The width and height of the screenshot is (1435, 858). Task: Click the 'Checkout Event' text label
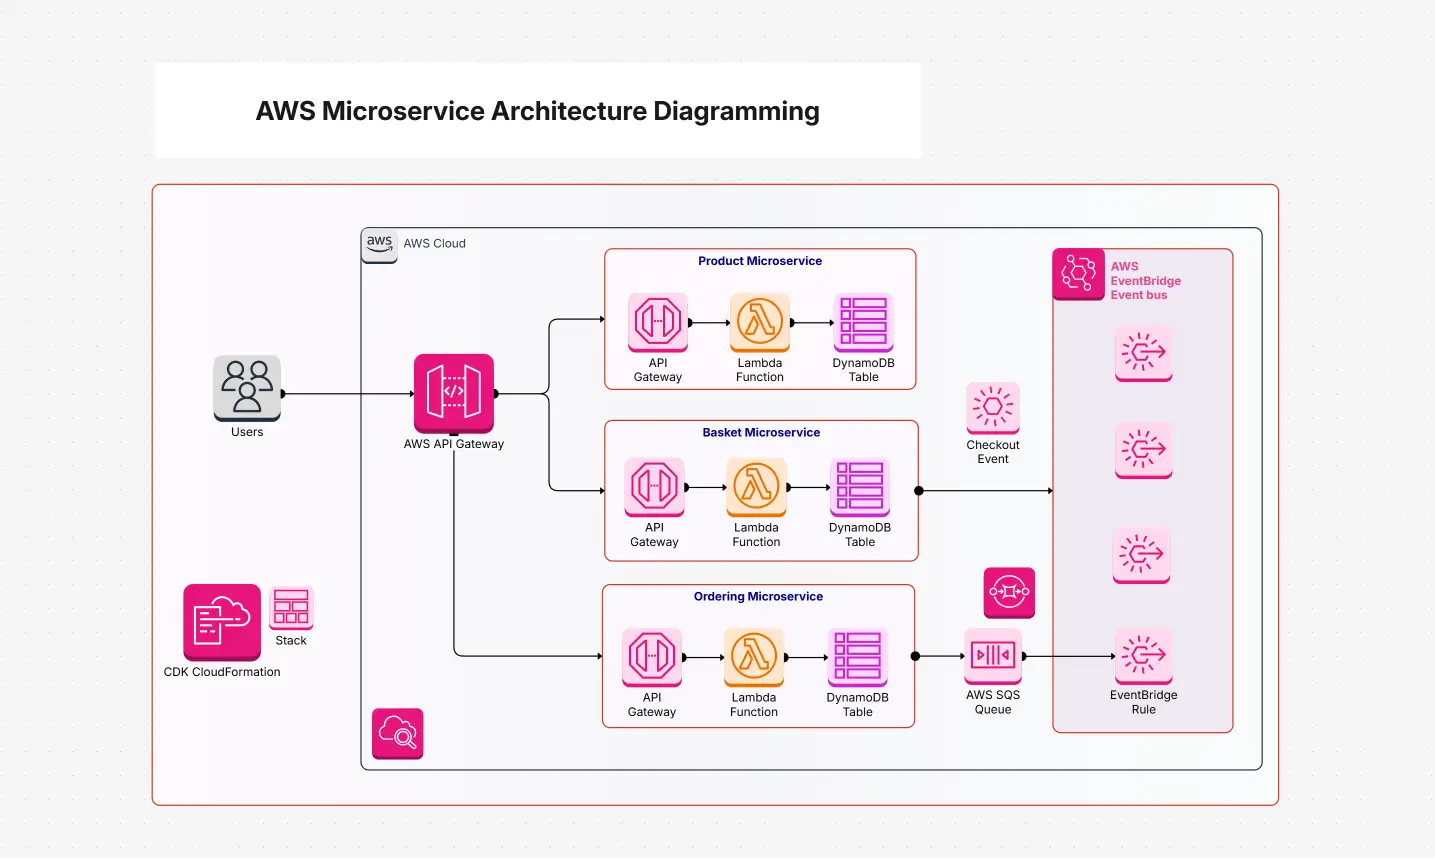point(993,452)
